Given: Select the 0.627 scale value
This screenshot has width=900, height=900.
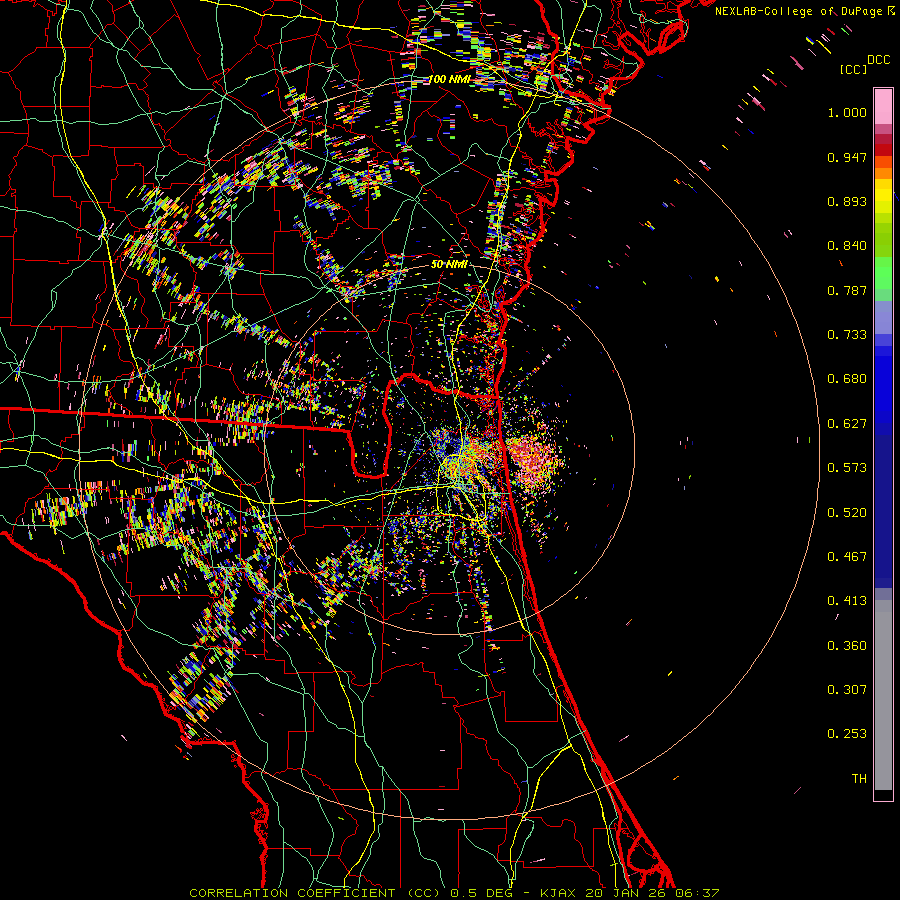Looking at the screenshot, I should pyautogui.click(x=847, y=424).
